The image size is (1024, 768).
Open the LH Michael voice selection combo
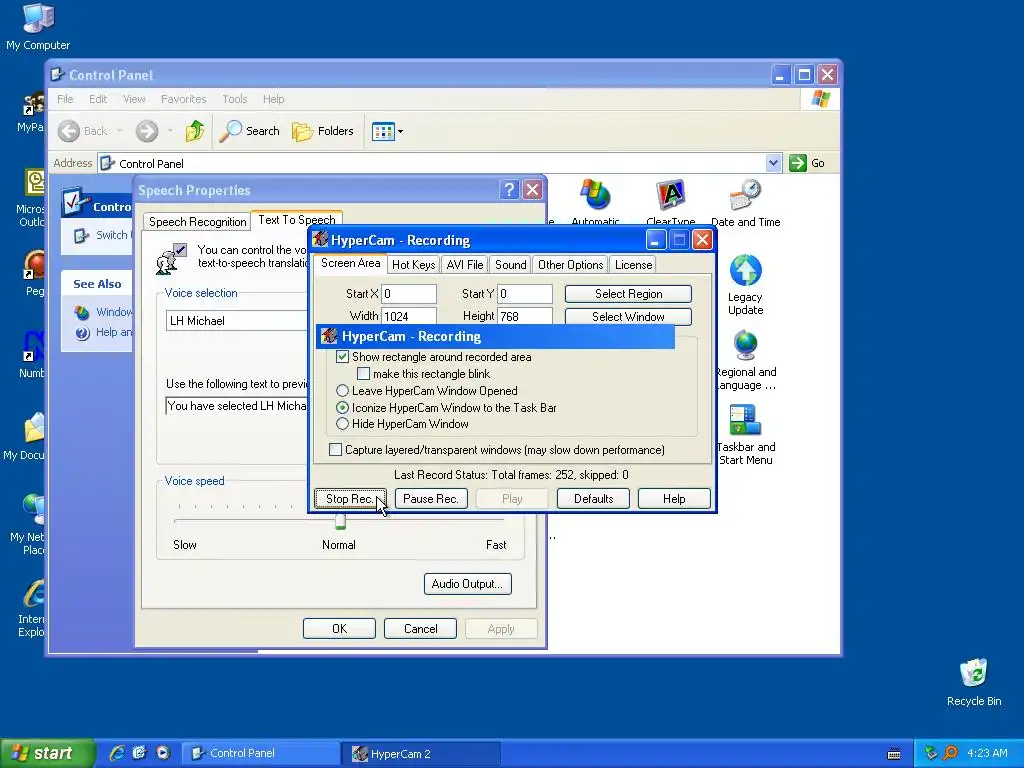[x=236, y=321]
